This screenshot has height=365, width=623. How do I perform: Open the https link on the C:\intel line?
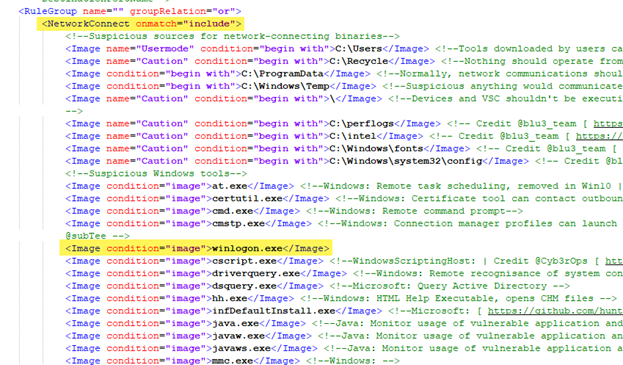pyautogui.click(x=600, y=136)
